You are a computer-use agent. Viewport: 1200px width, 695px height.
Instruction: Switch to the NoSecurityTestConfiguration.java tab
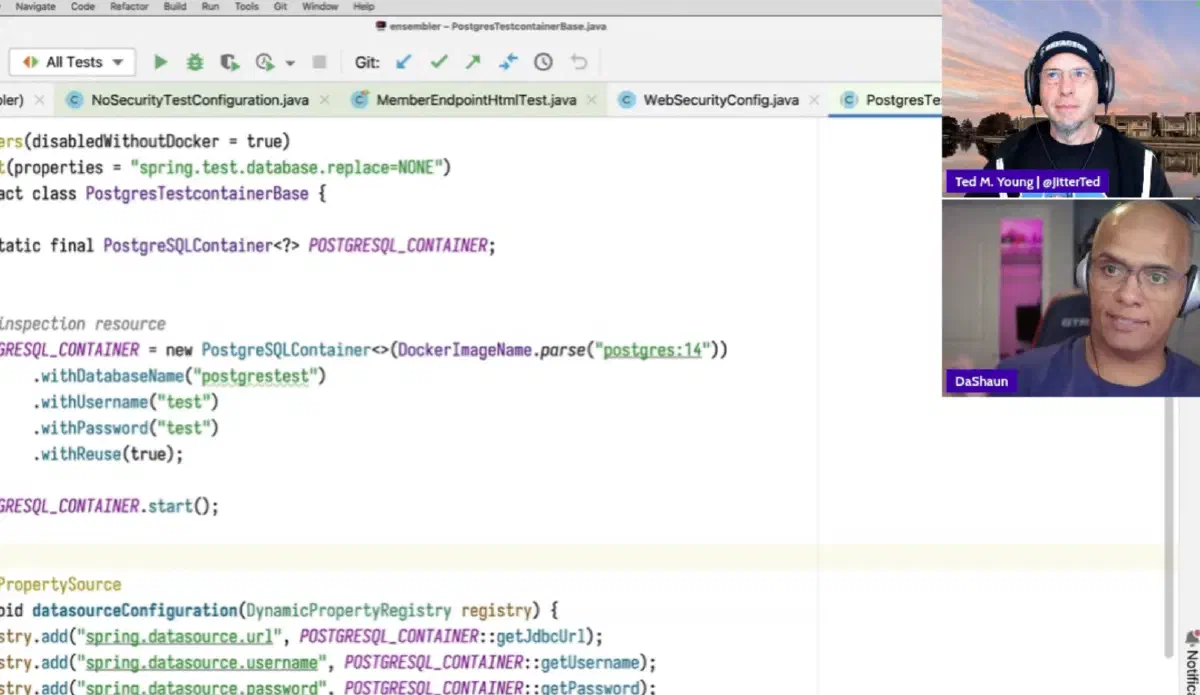pyautogui.click(x=199, y=100)
